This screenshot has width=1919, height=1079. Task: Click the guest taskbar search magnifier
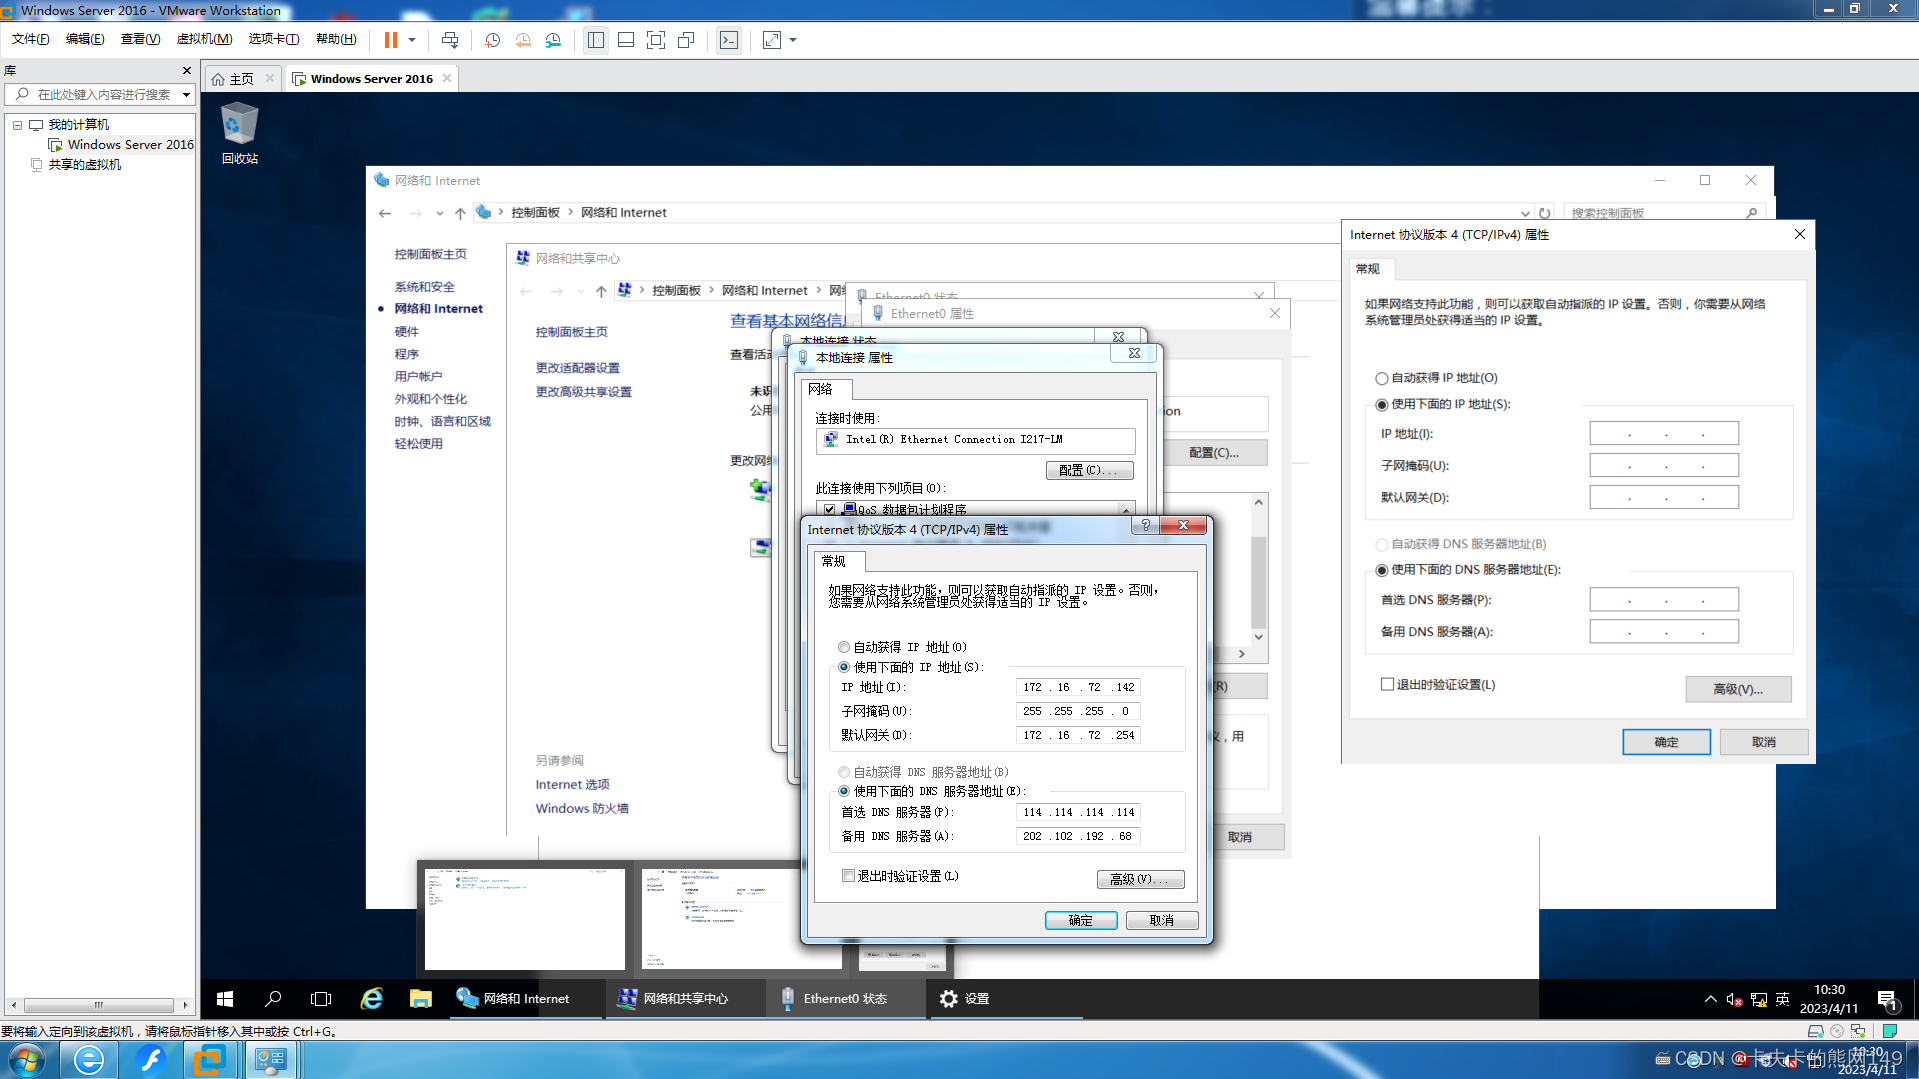click(x=273, y=998)
